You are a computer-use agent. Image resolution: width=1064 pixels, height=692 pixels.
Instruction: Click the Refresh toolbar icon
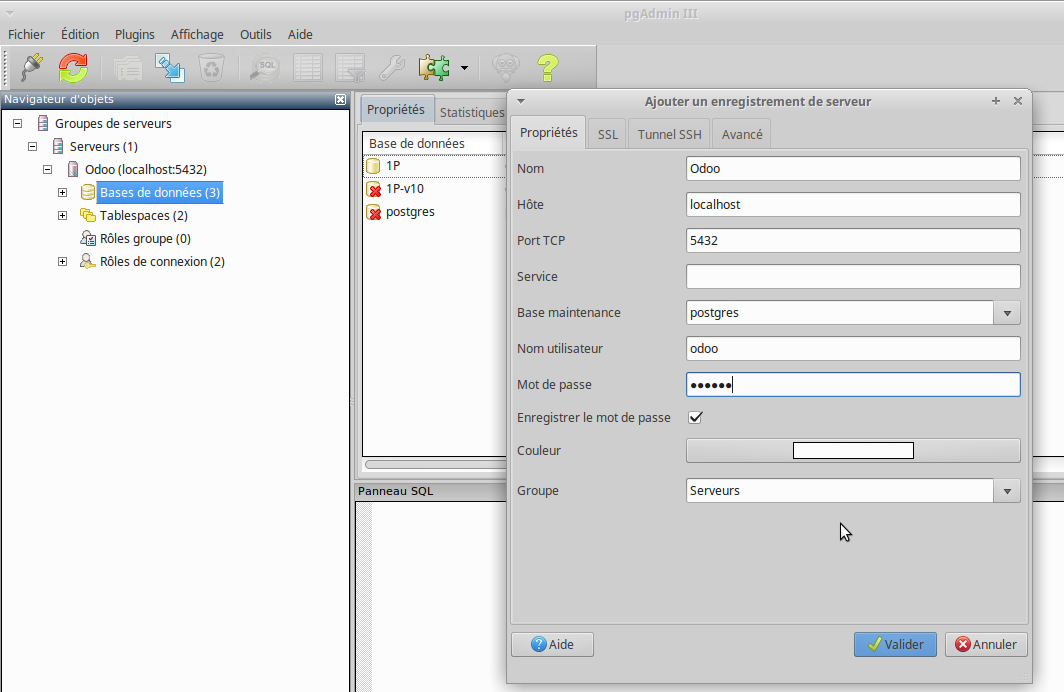[73, 67]
